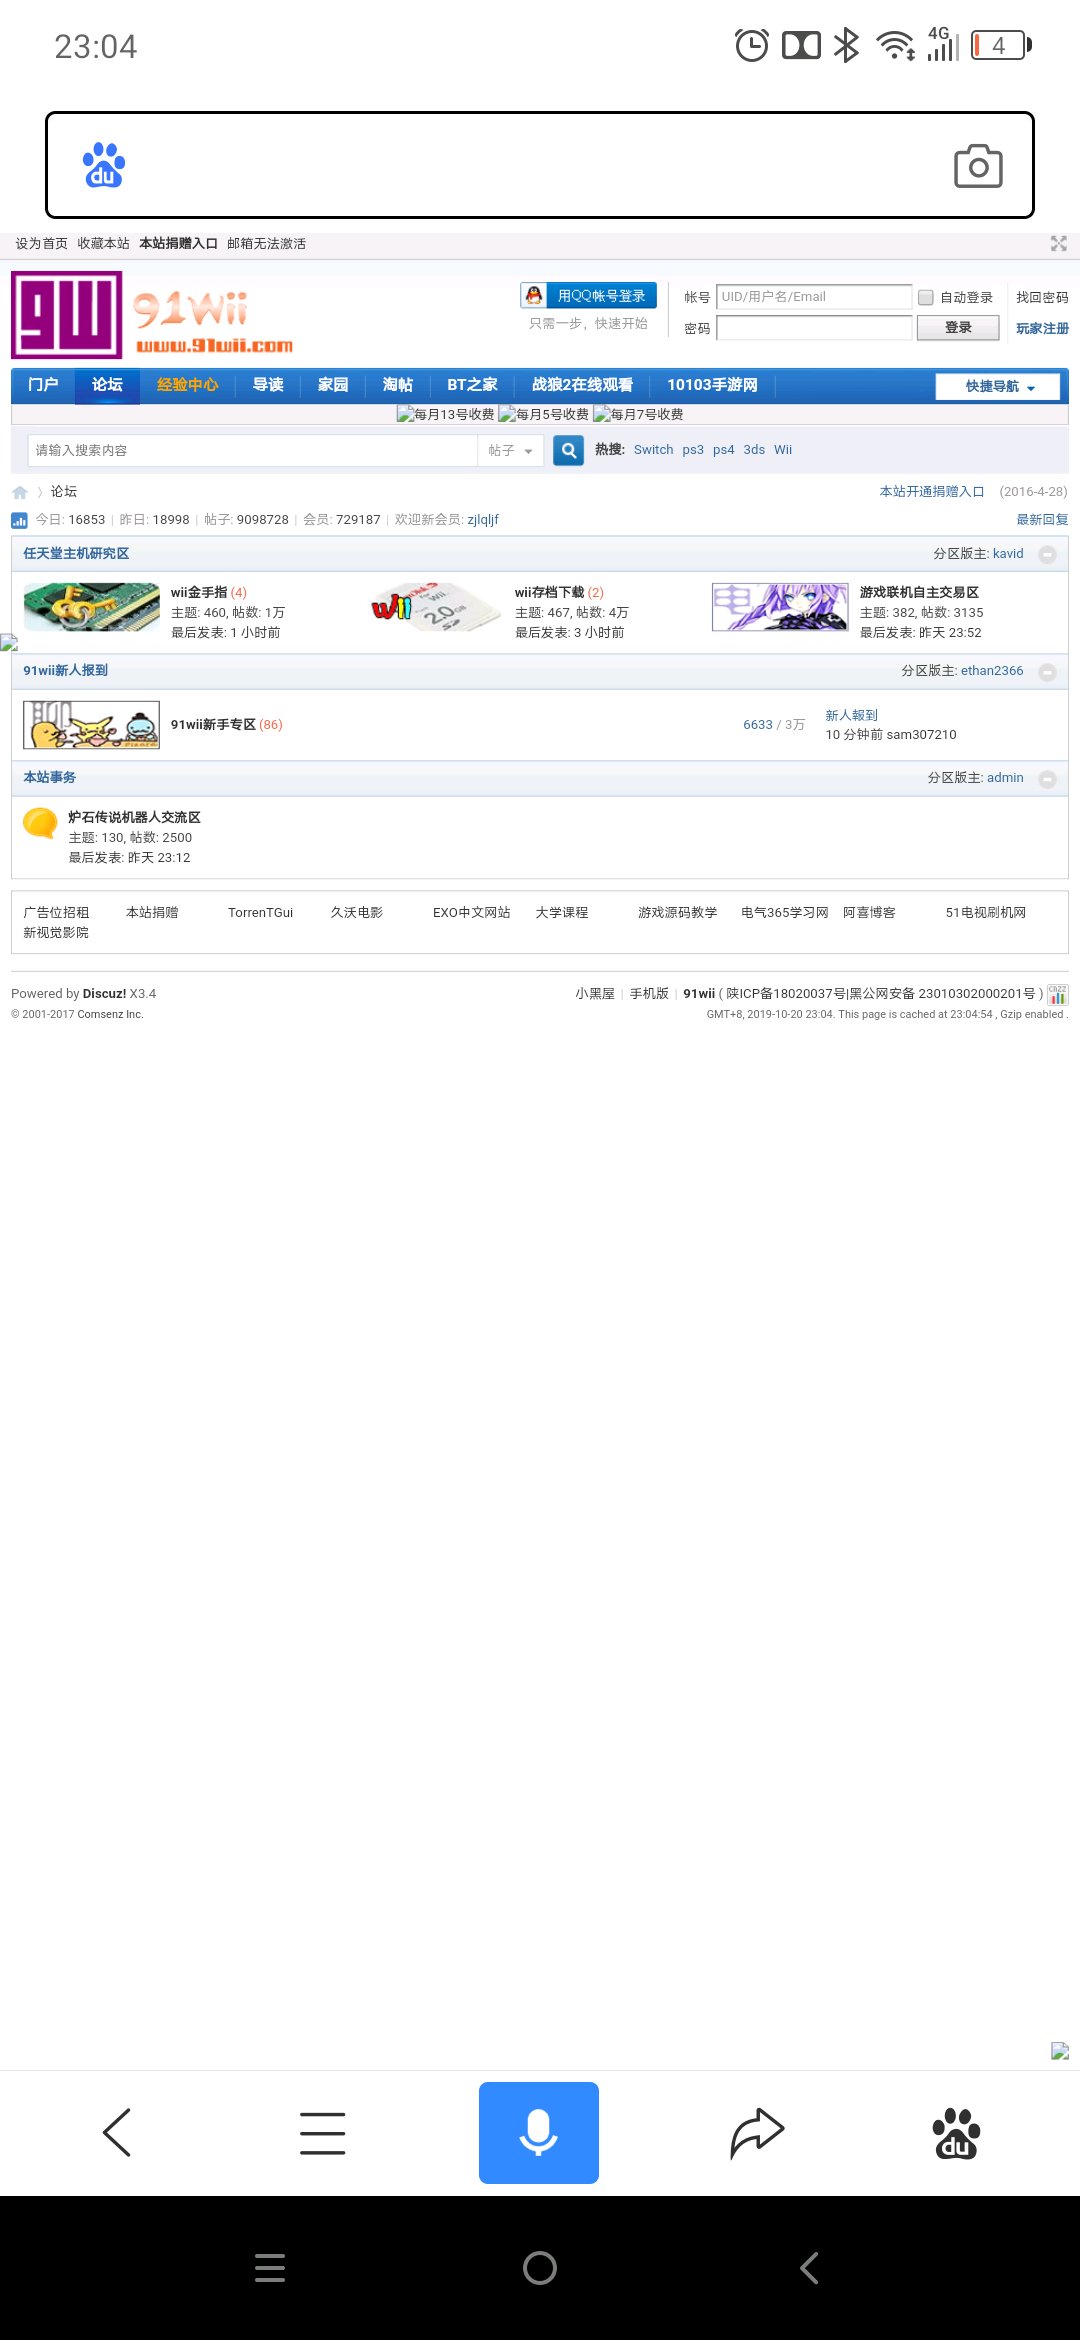Screen dimensions: 1080x2340
Task: Collapse the 任天堂主机研究区 section
Action: [x=1047, y=554]
